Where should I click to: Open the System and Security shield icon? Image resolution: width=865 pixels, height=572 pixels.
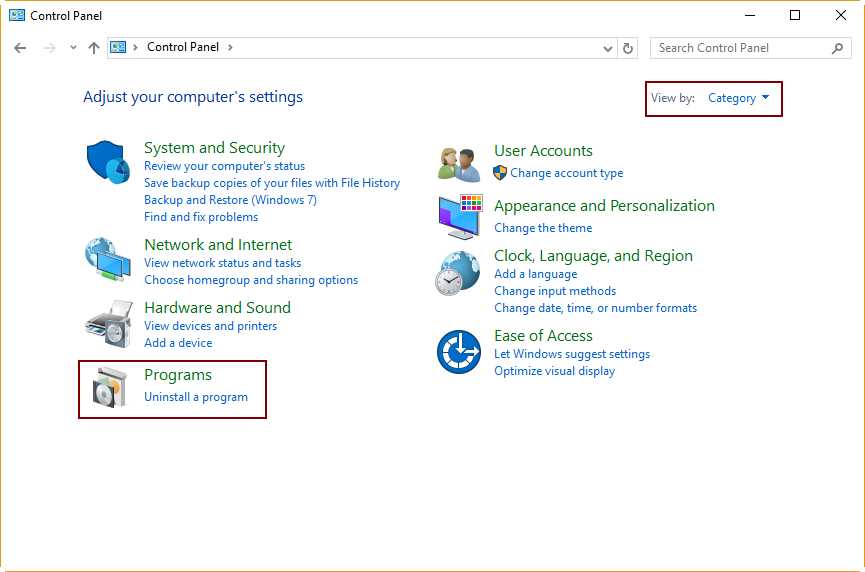(108, 162)
